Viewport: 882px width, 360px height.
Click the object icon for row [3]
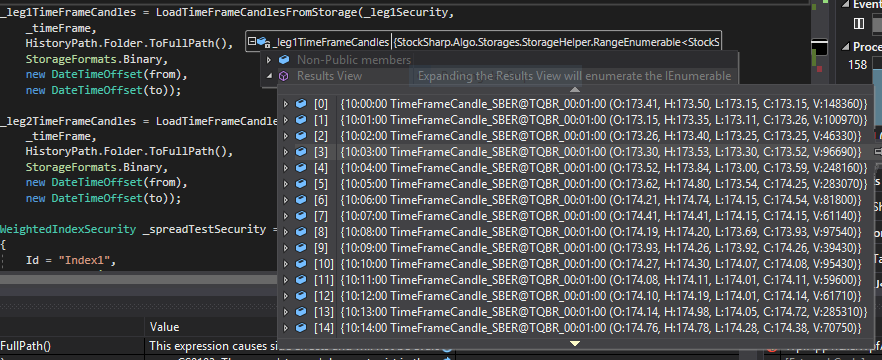tap(302, 152)
